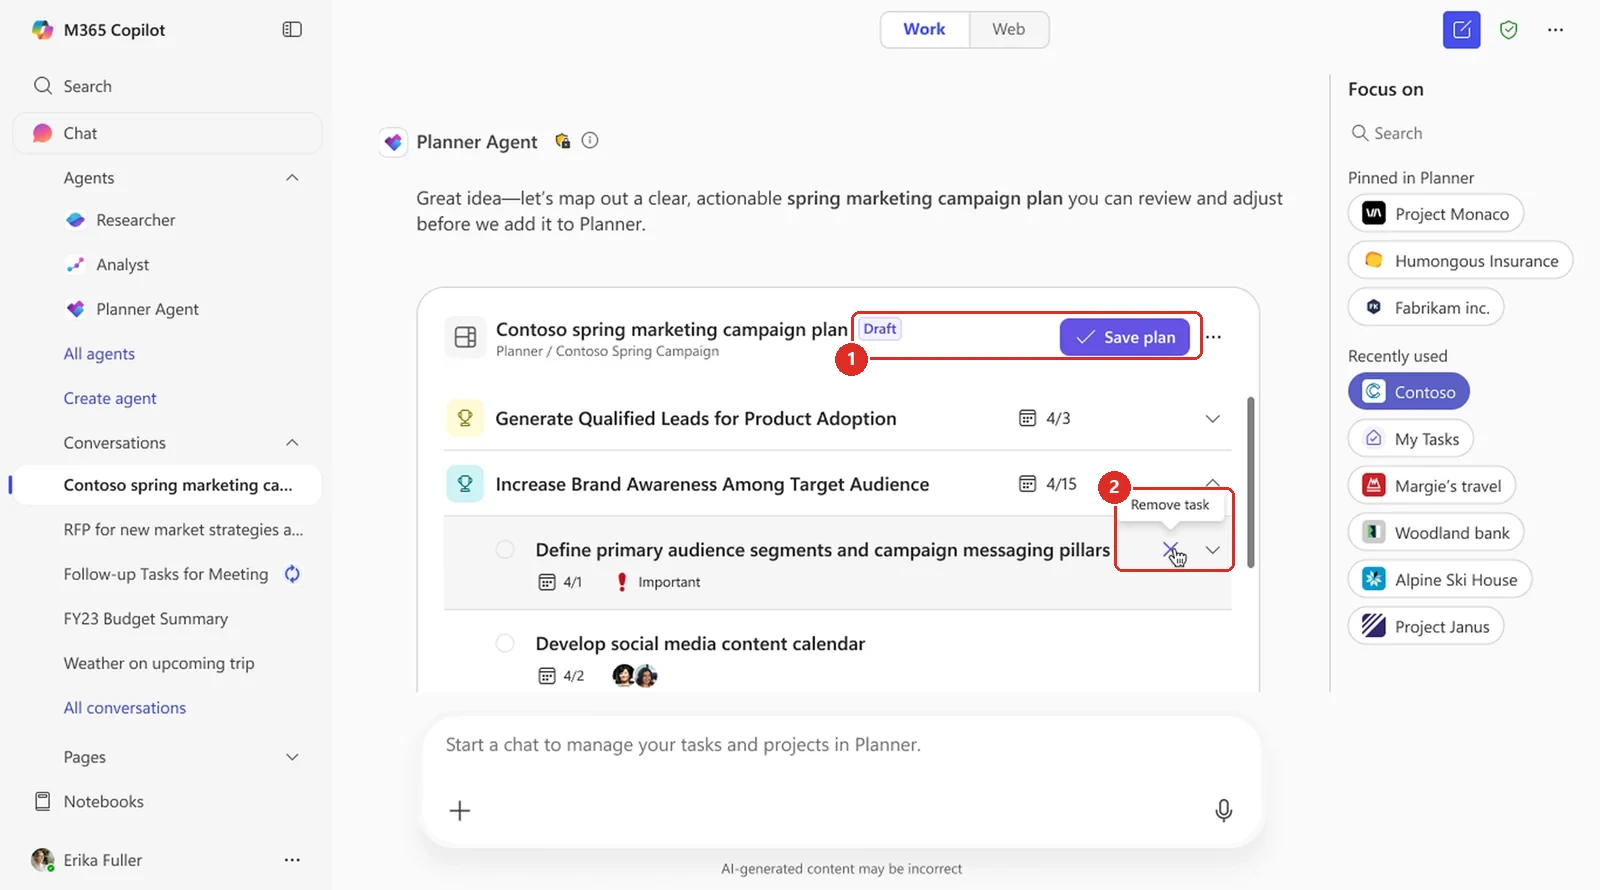Expand Generate Qualified Leads goal
This screenshot has height=890, width=1600.
coord(1212,419)
